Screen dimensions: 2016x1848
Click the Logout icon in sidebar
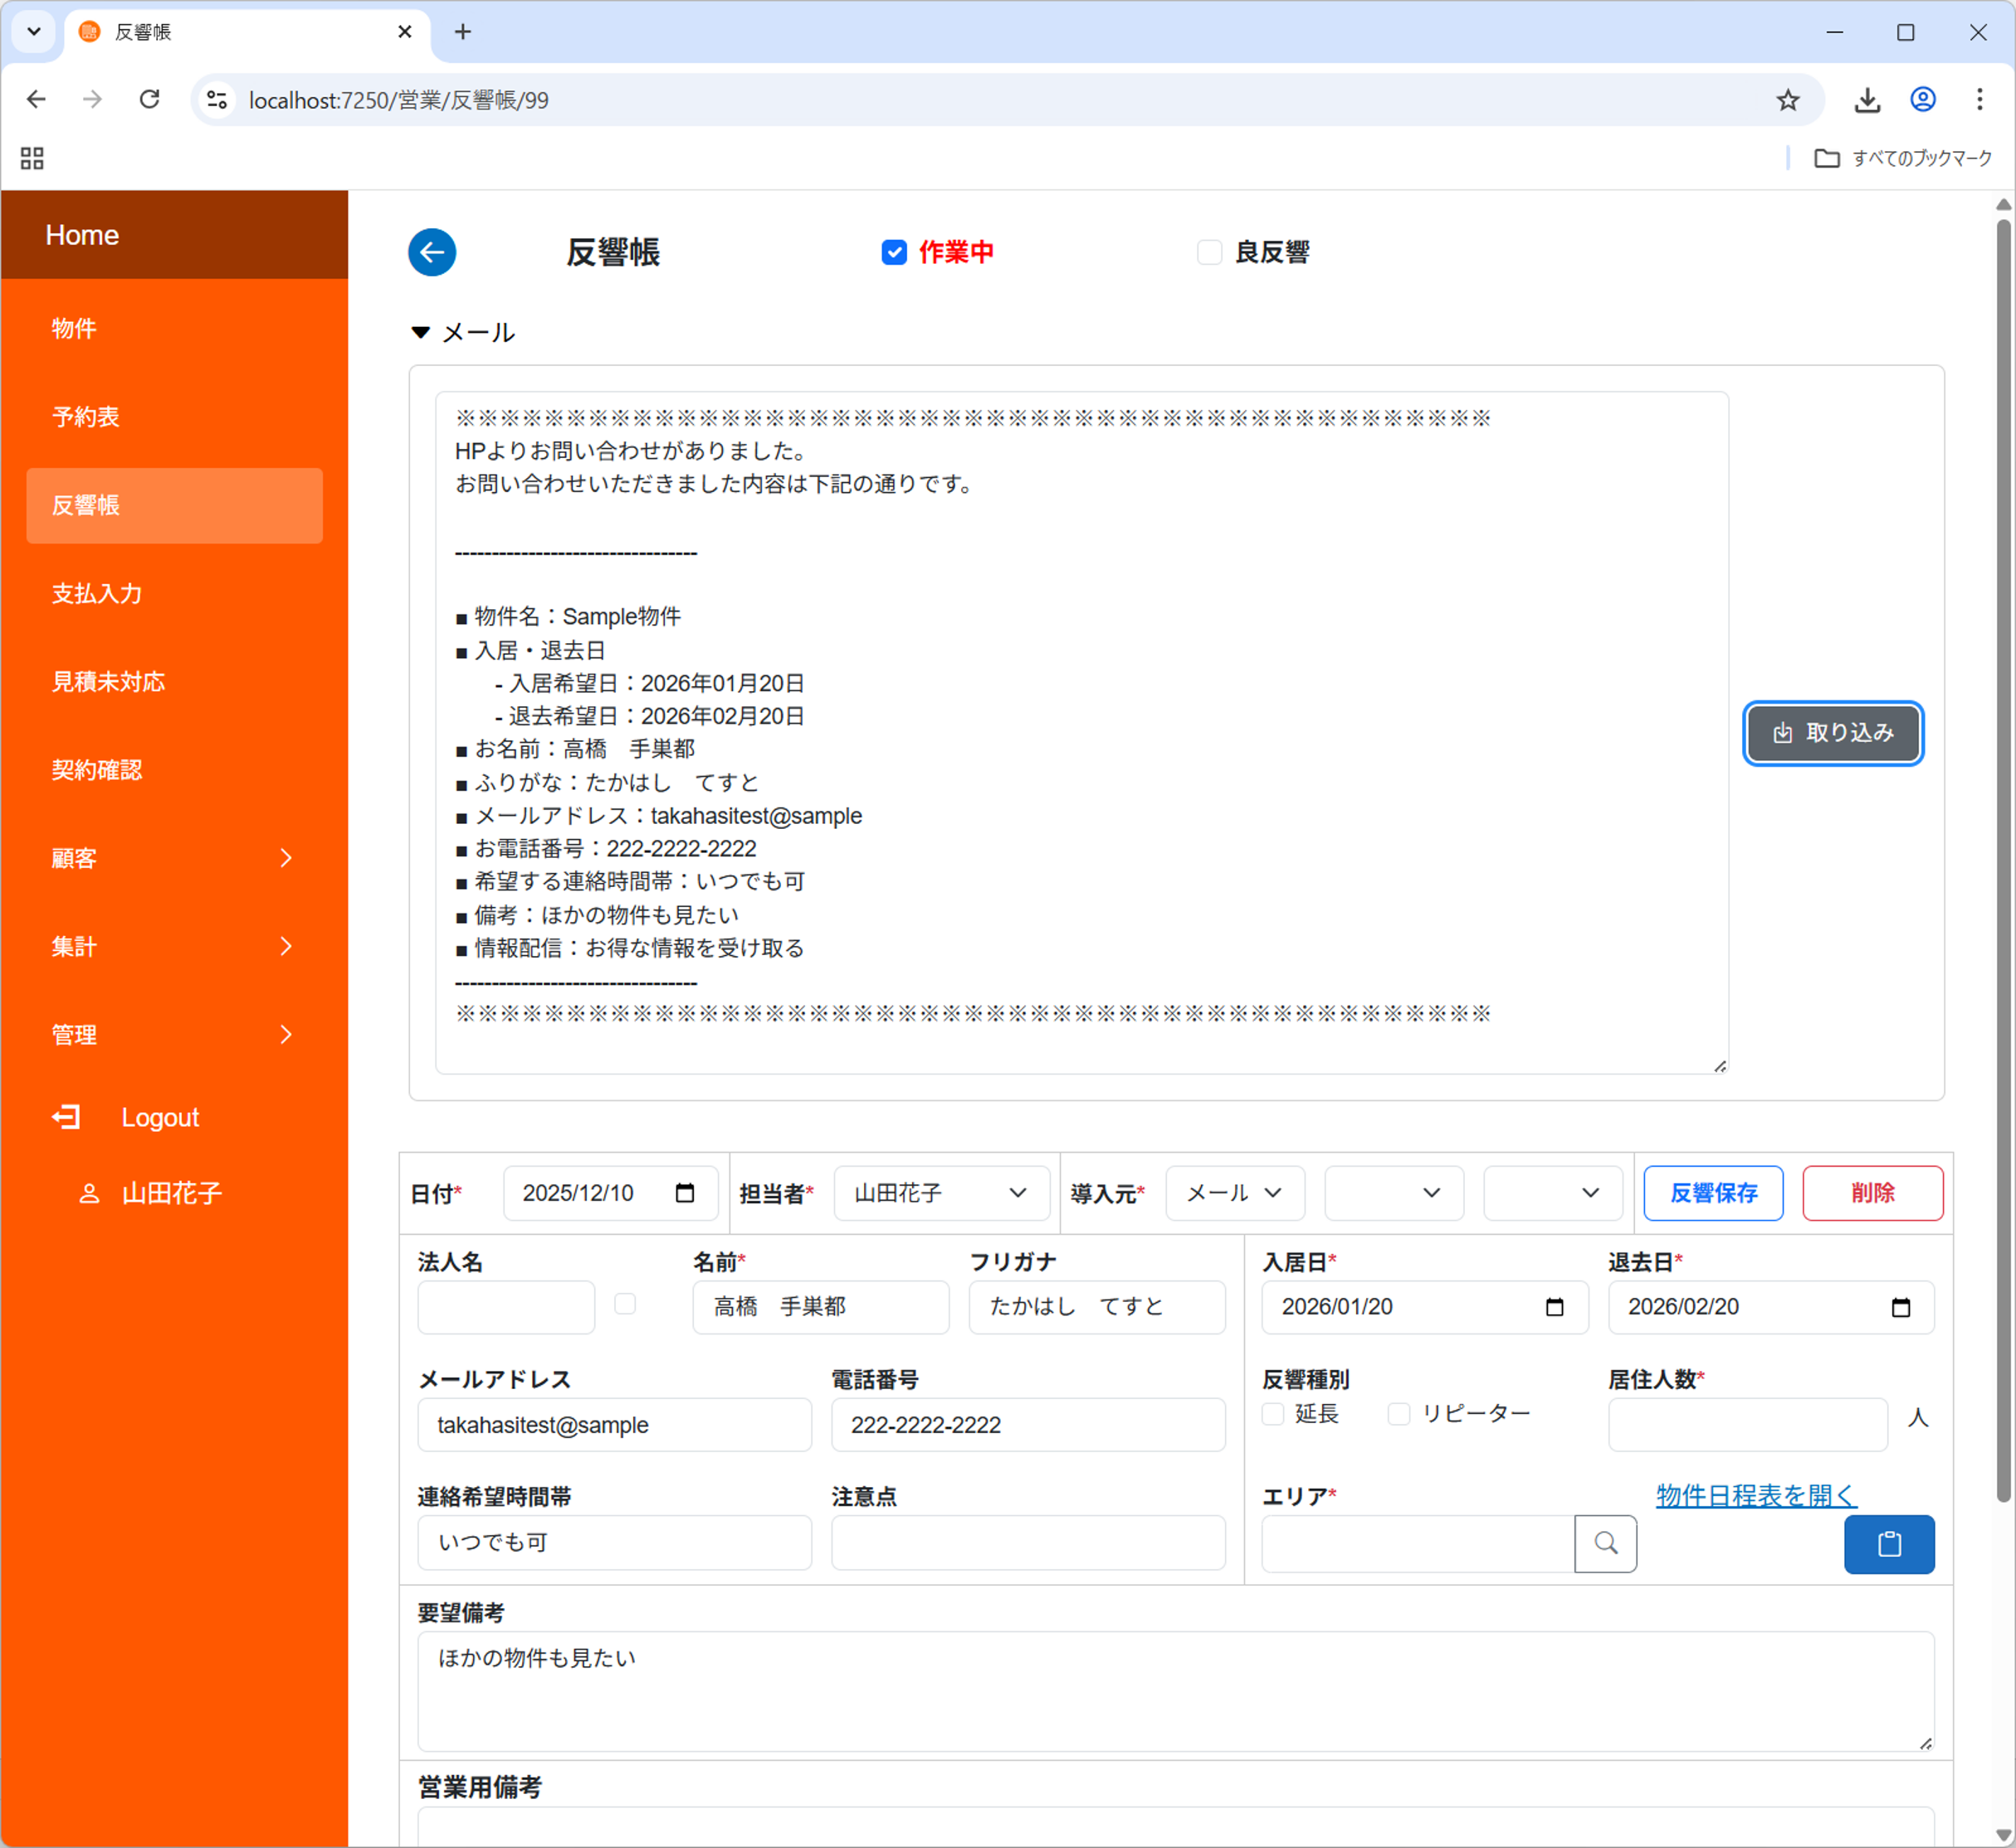[x=66, y=1117]
